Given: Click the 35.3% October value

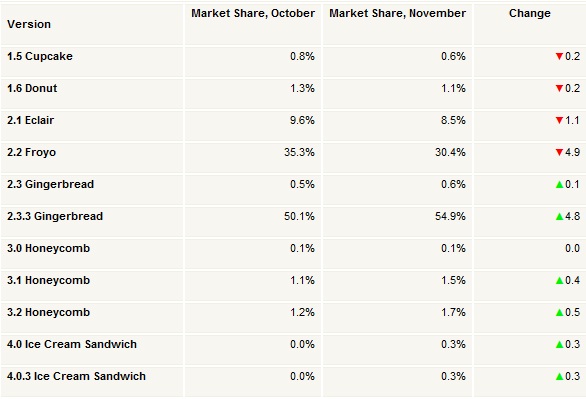Looking at the screenshot, I should 299,152.
